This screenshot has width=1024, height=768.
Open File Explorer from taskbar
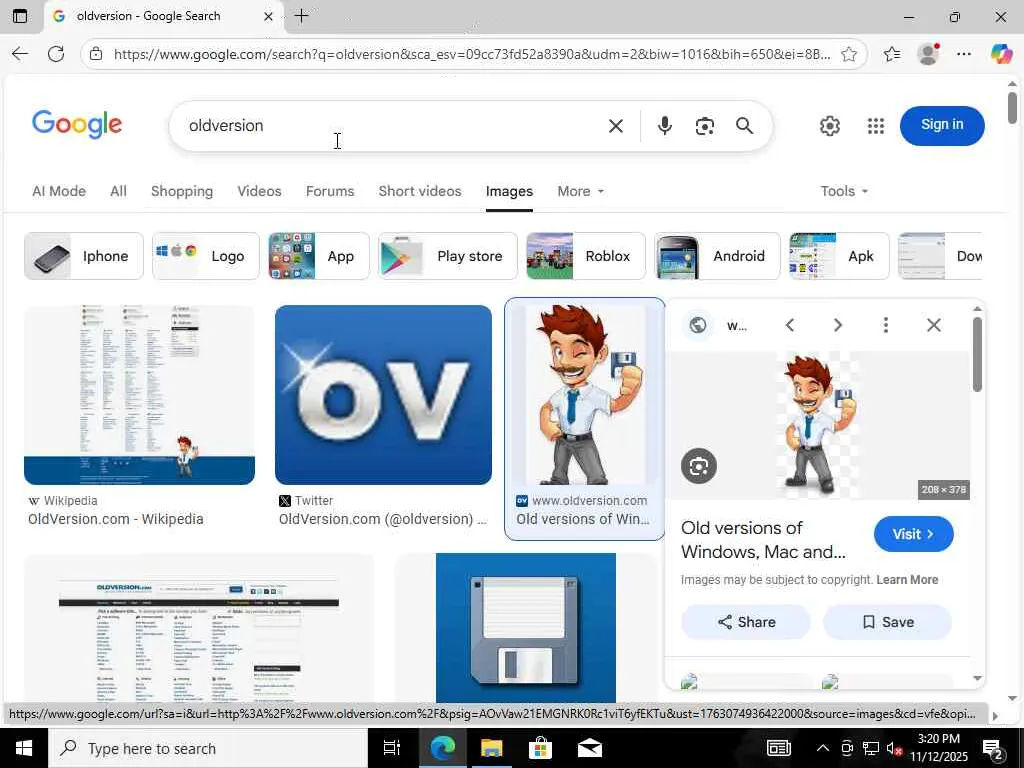tap(491, 748)
